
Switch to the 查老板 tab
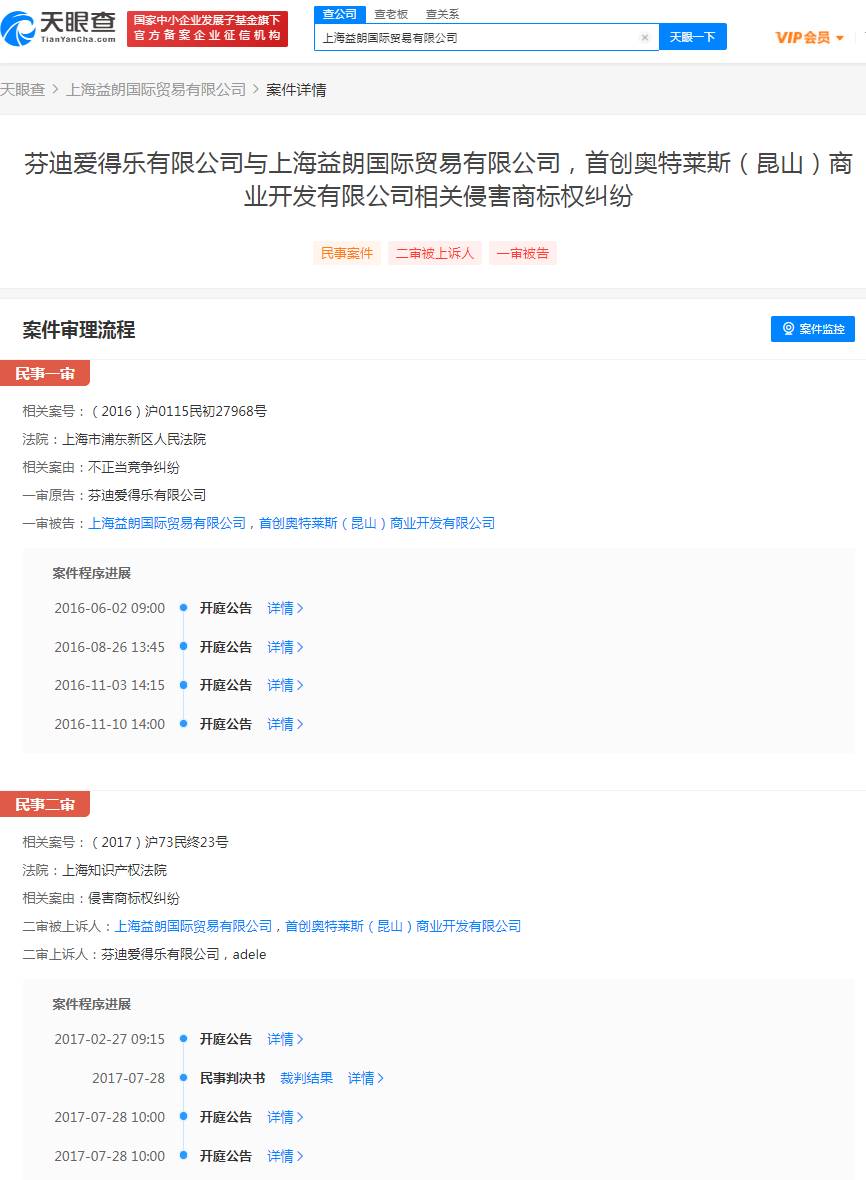(391, 14)
